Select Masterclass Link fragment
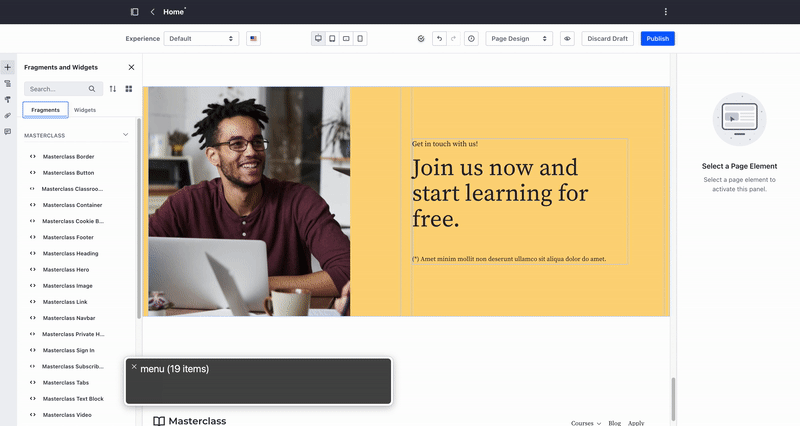This screenshot has width=800, height=426. point(65,302)
